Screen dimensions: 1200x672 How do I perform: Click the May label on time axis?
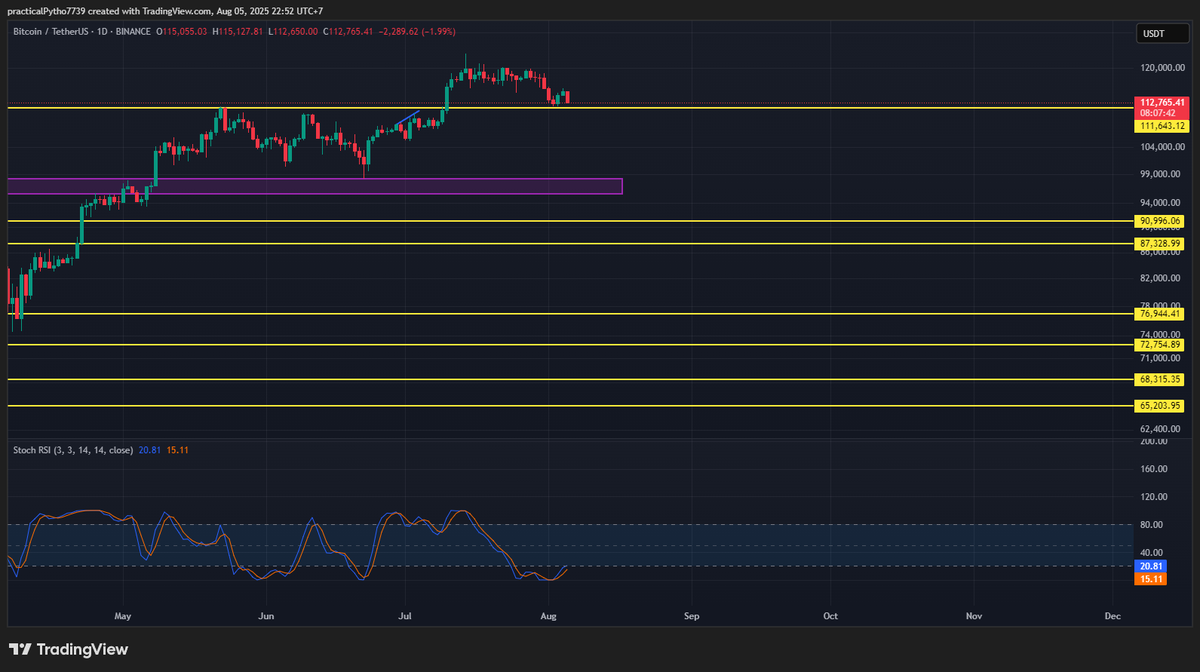123,617
